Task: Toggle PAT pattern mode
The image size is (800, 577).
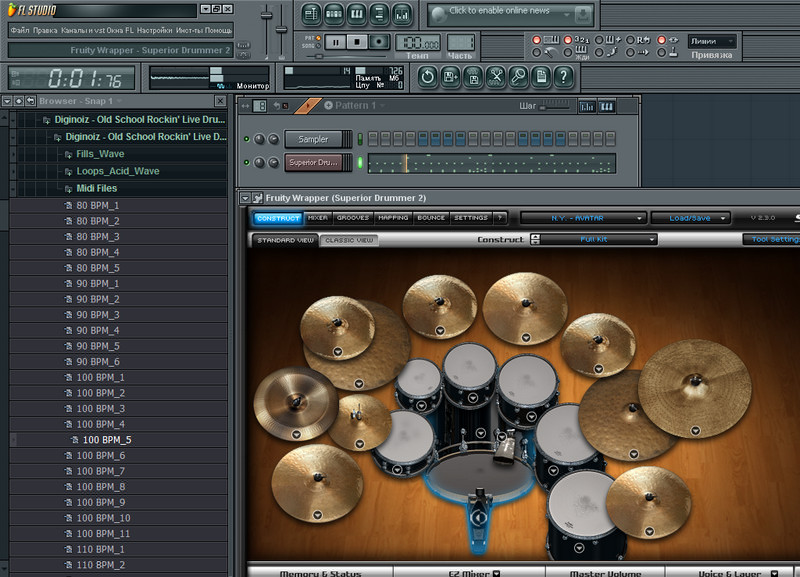Action: click(316, 37)
